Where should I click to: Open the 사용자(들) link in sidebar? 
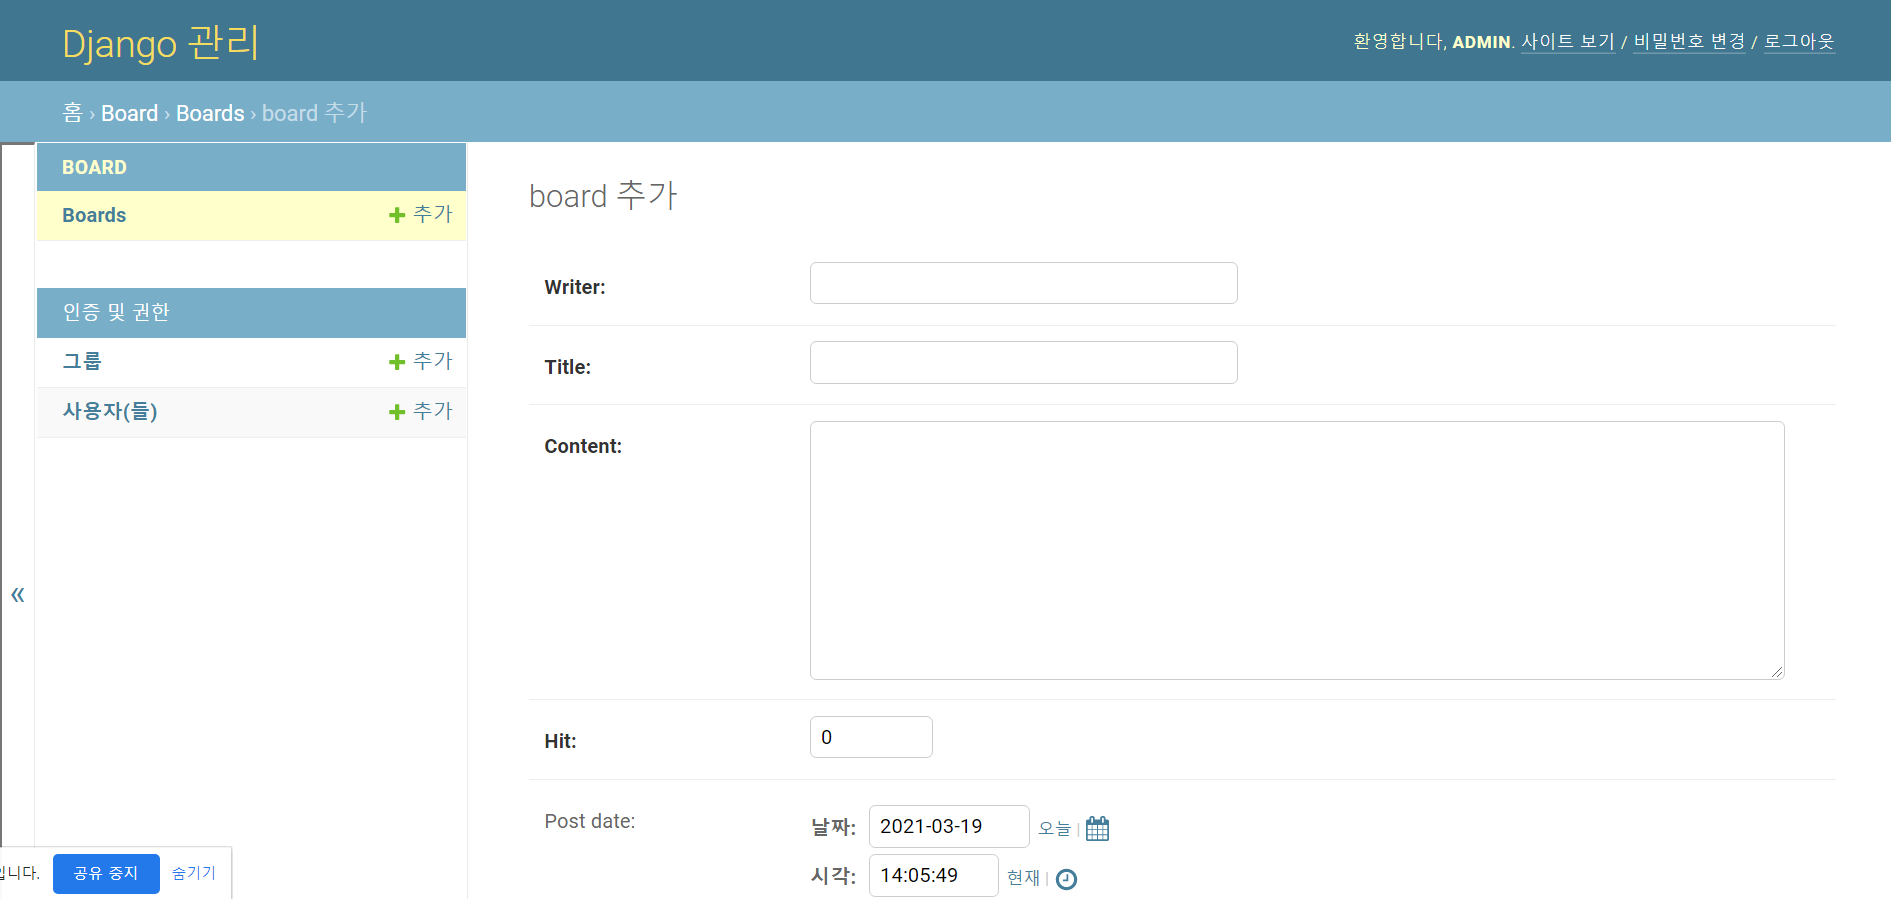tap(110, 411)
